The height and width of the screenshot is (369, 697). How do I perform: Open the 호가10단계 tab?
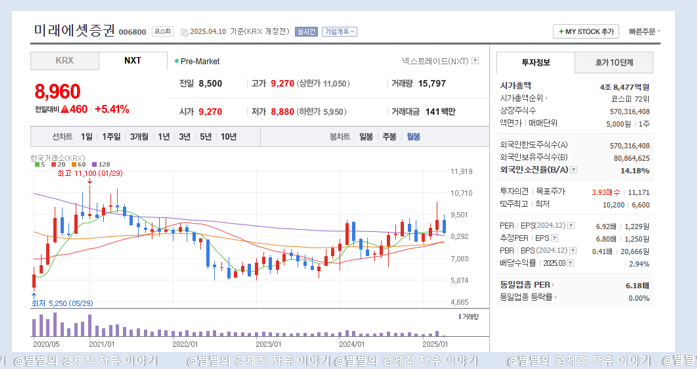[614, 63]
